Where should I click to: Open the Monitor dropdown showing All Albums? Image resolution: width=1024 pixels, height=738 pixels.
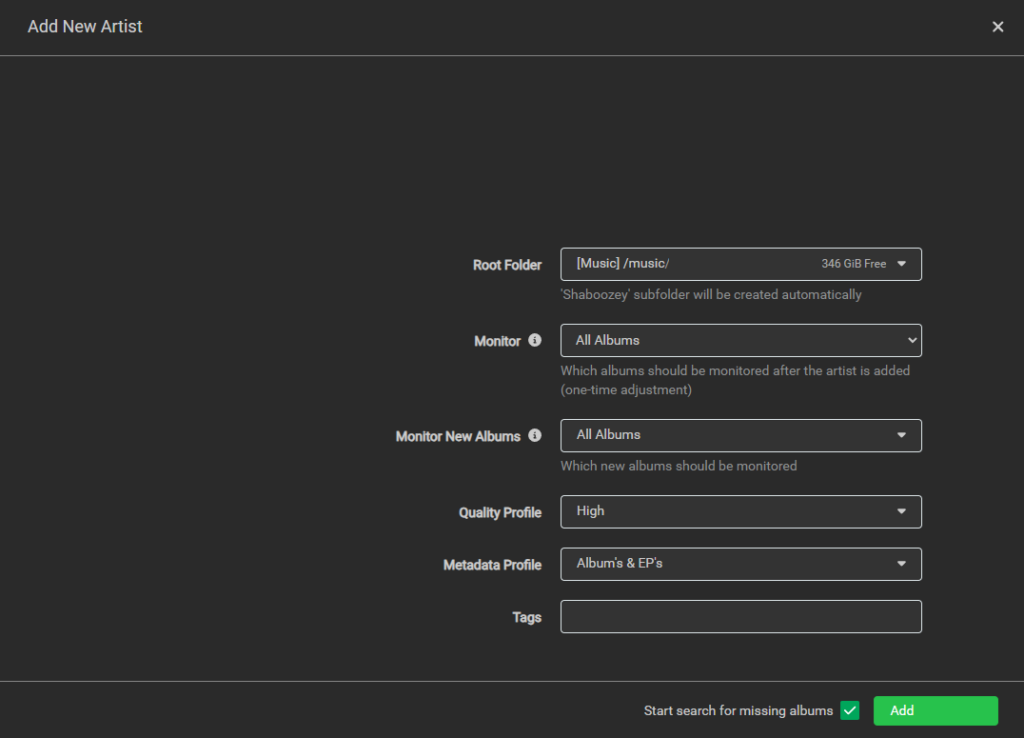(740, 340)
